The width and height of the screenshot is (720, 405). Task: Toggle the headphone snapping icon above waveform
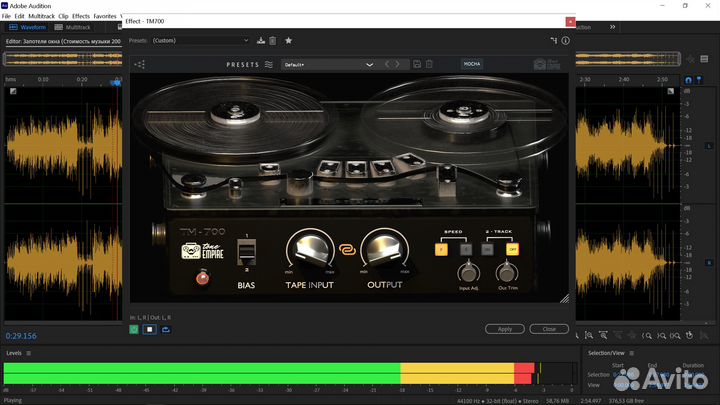pos(688,80)
